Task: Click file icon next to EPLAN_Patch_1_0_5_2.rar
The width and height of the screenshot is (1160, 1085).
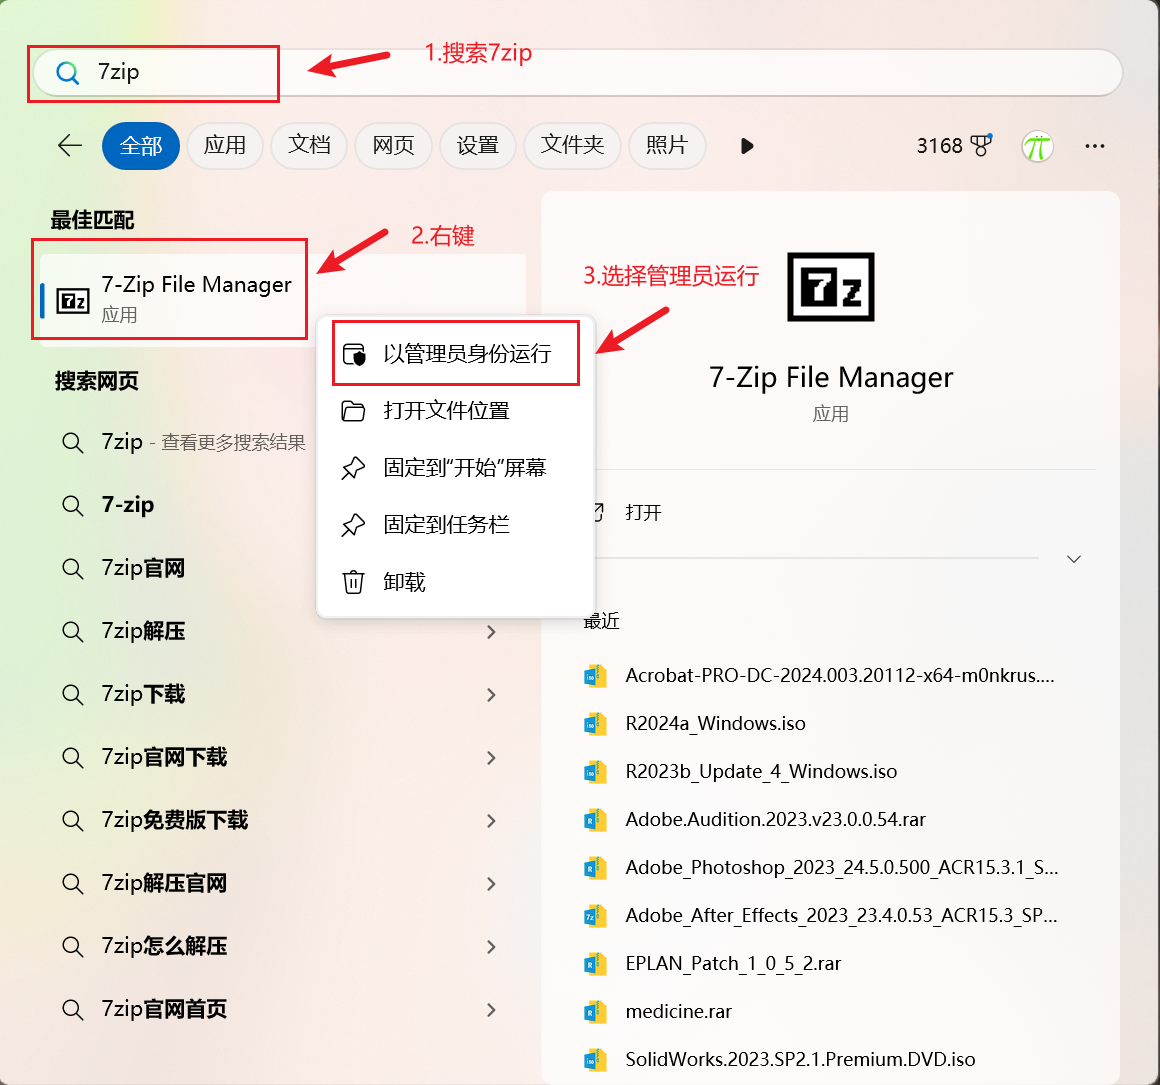Action: [x=595, y=964]
